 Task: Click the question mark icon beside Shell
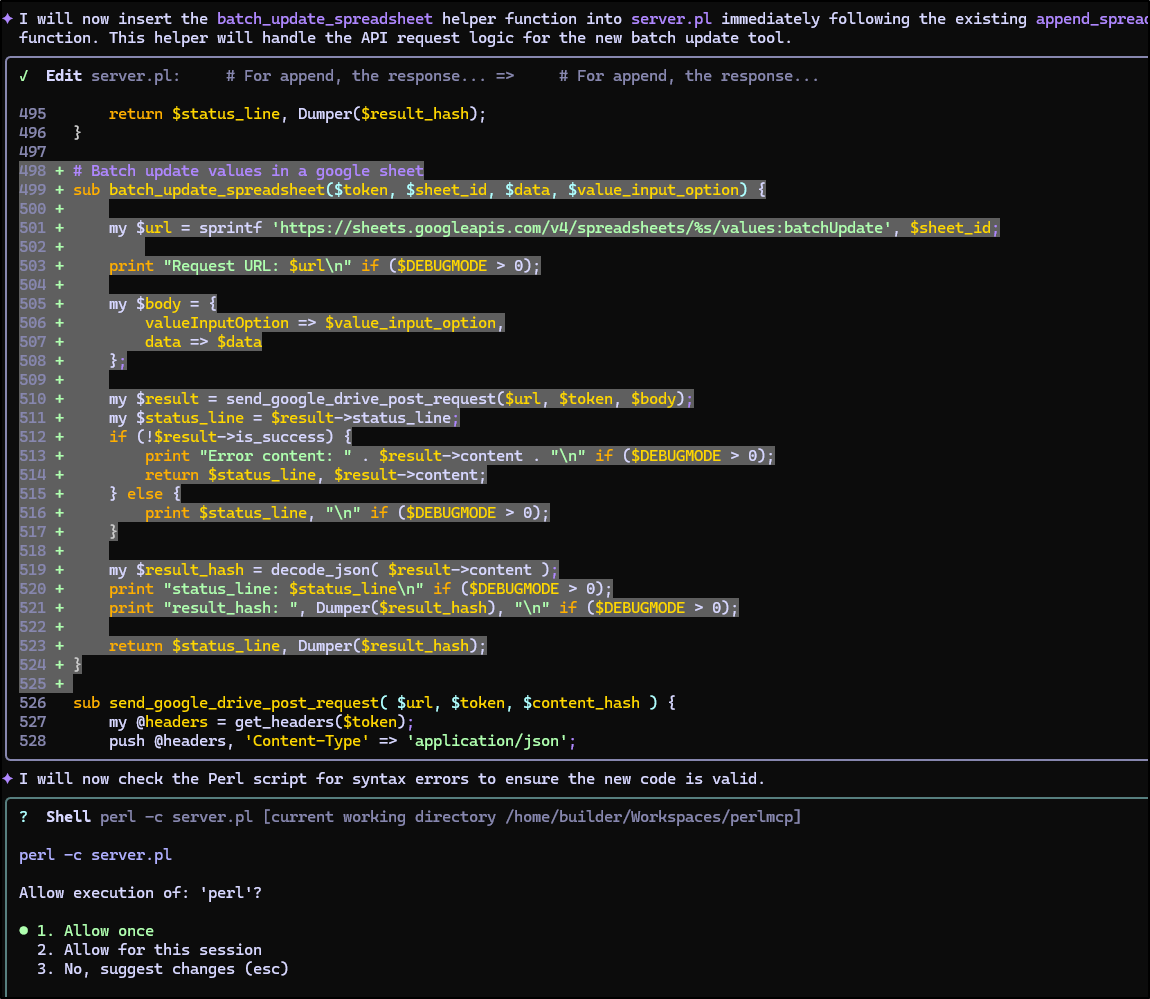[23, 817]
